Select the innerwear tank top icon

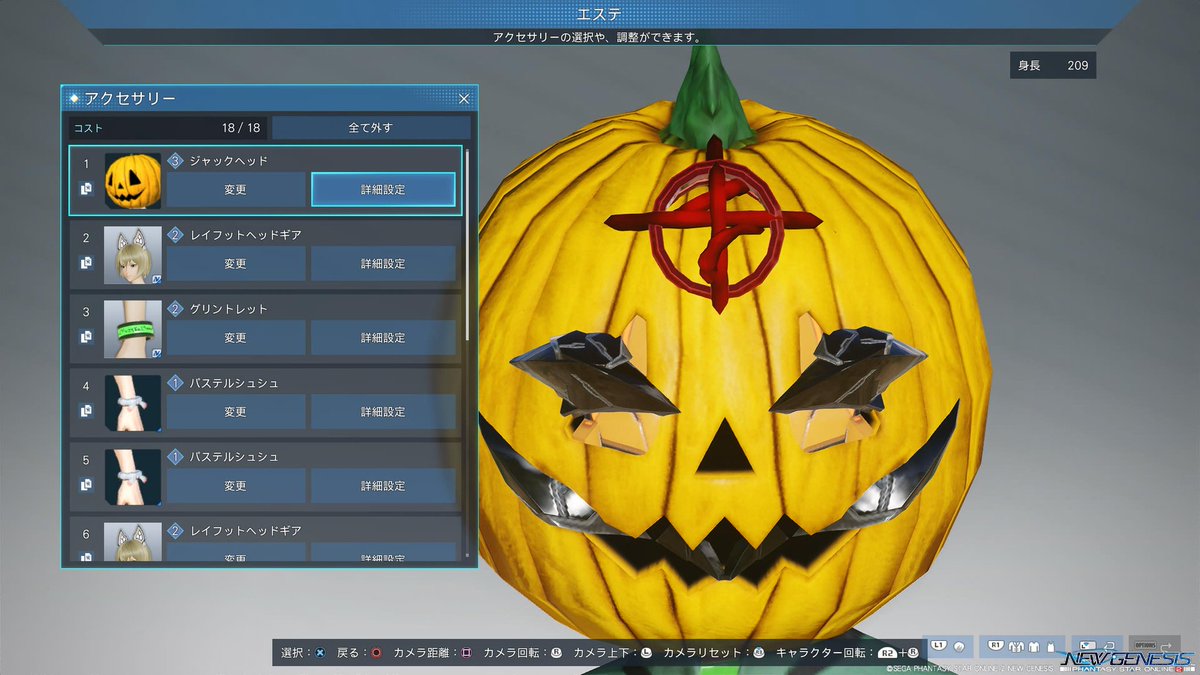point(1051,647)
